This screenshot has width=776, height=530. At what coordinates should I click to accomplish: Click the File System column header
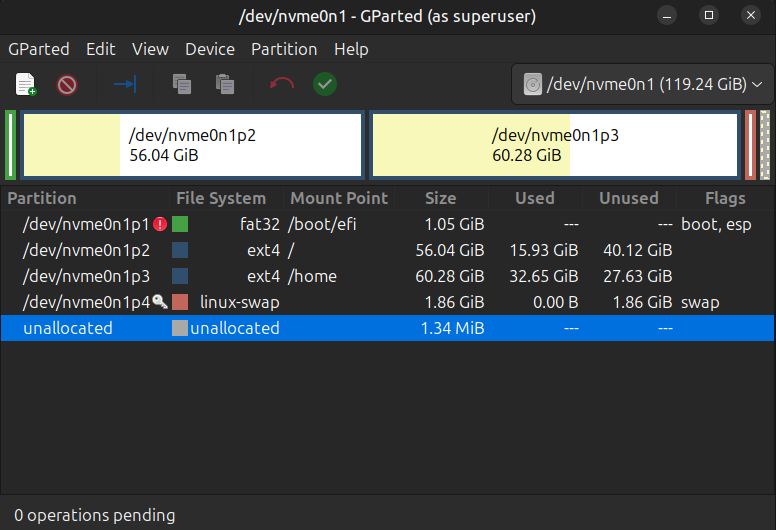pos(221,198)
